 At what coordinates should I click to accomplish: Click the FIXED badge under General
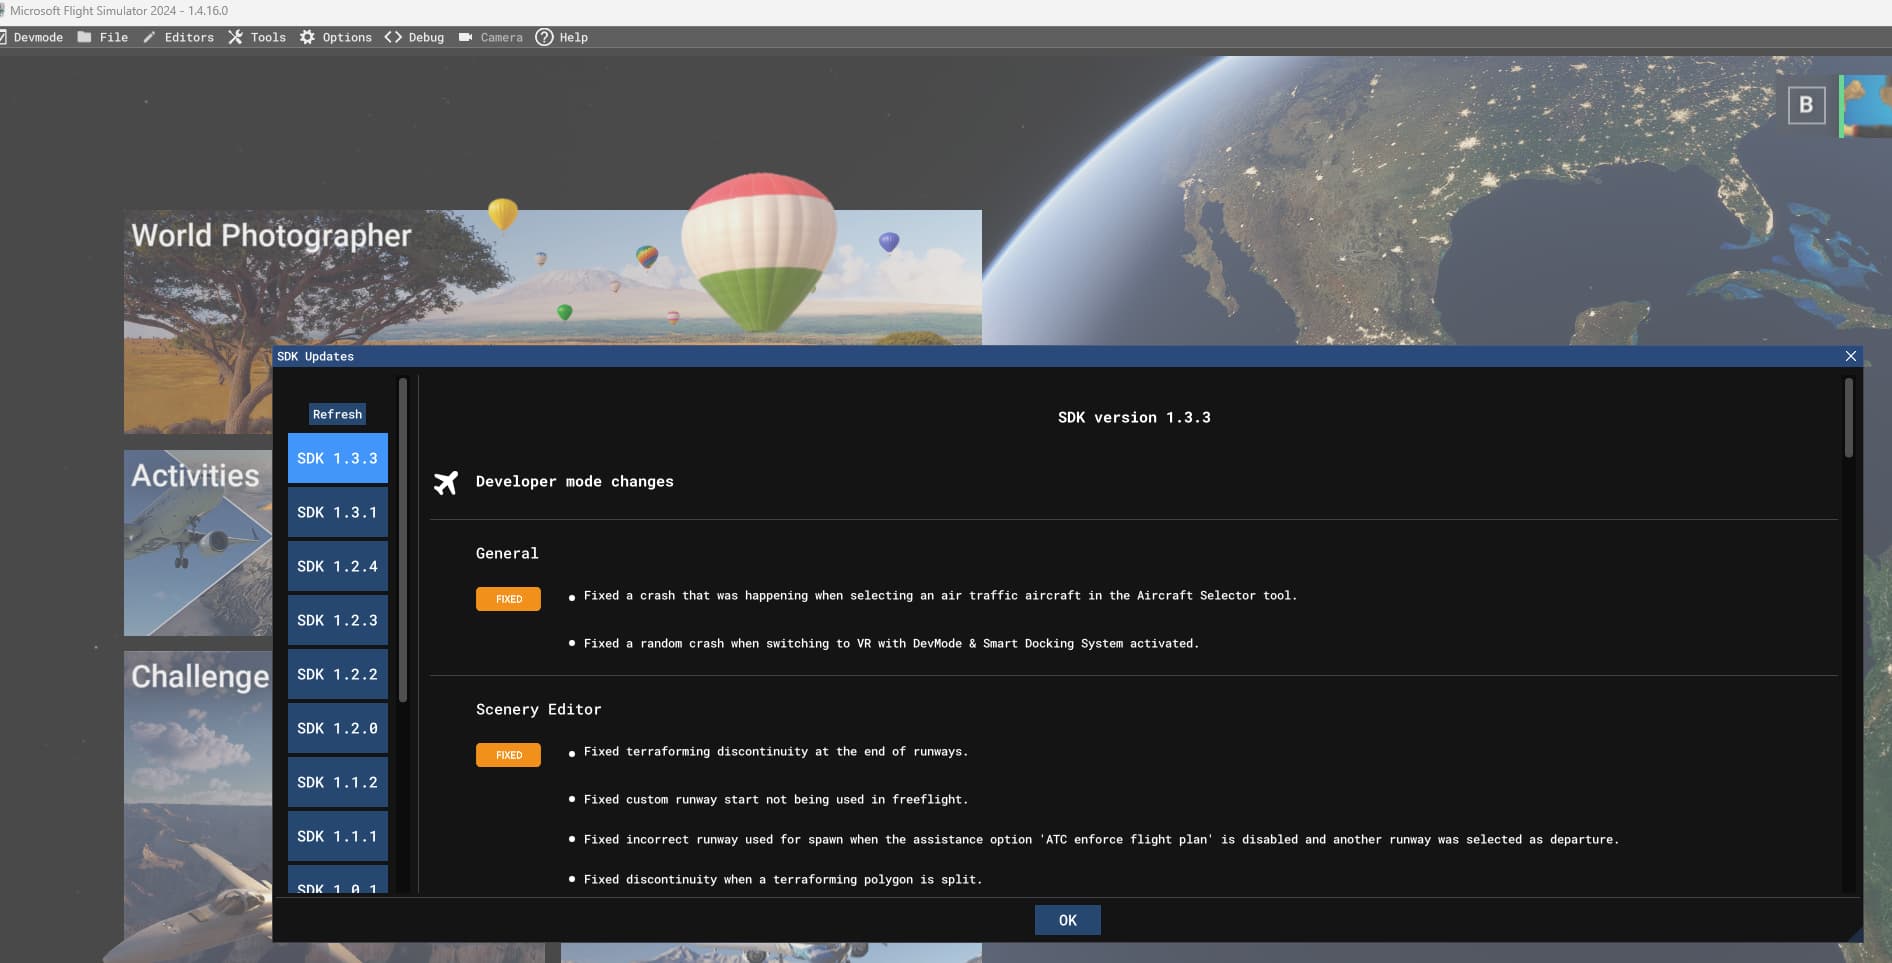click(508, 599)
